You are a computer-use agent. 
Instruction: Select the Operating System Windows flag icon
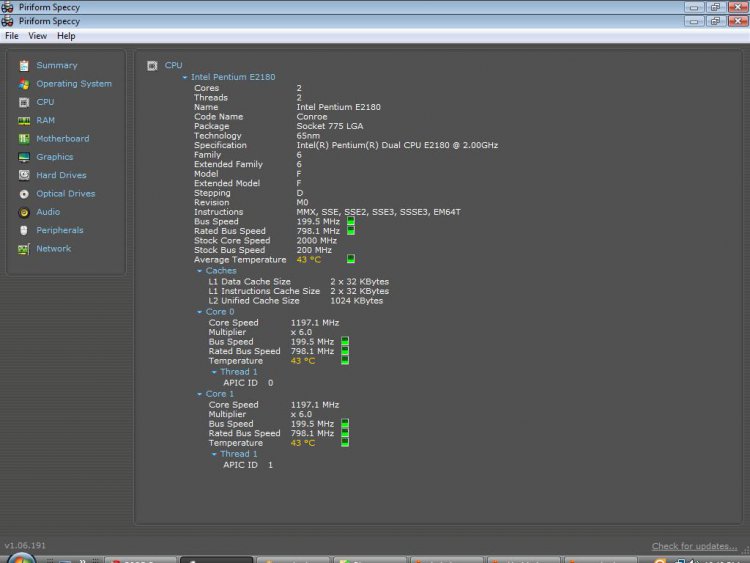point(24,84)
